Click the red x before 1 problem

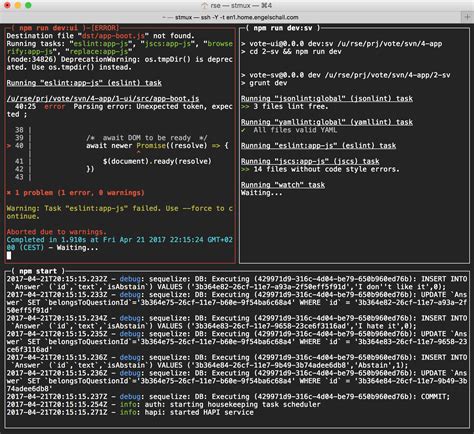[9, 193]
